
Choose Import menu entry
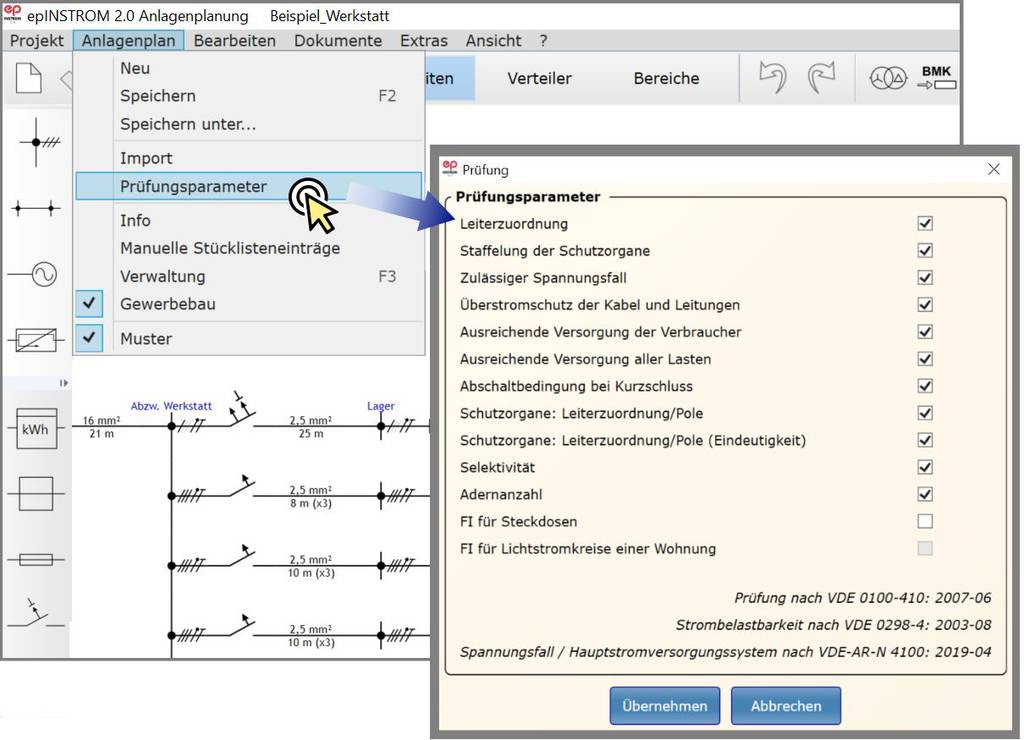[x=249, y=158]
